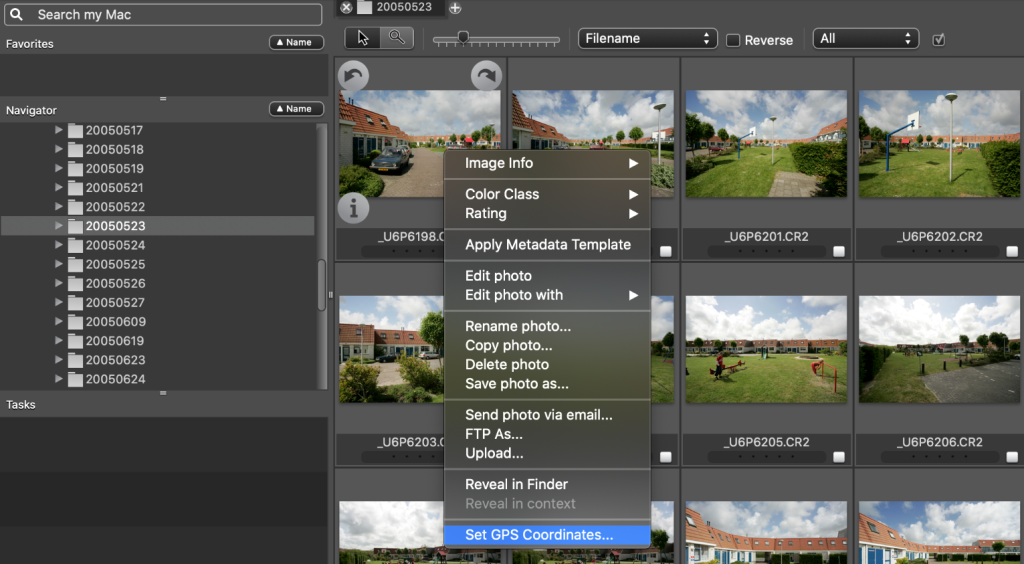Select the _U6P6202.CR2 thumbnail
This screenshot has height=564, width=1024.
[x=939, y=144]
